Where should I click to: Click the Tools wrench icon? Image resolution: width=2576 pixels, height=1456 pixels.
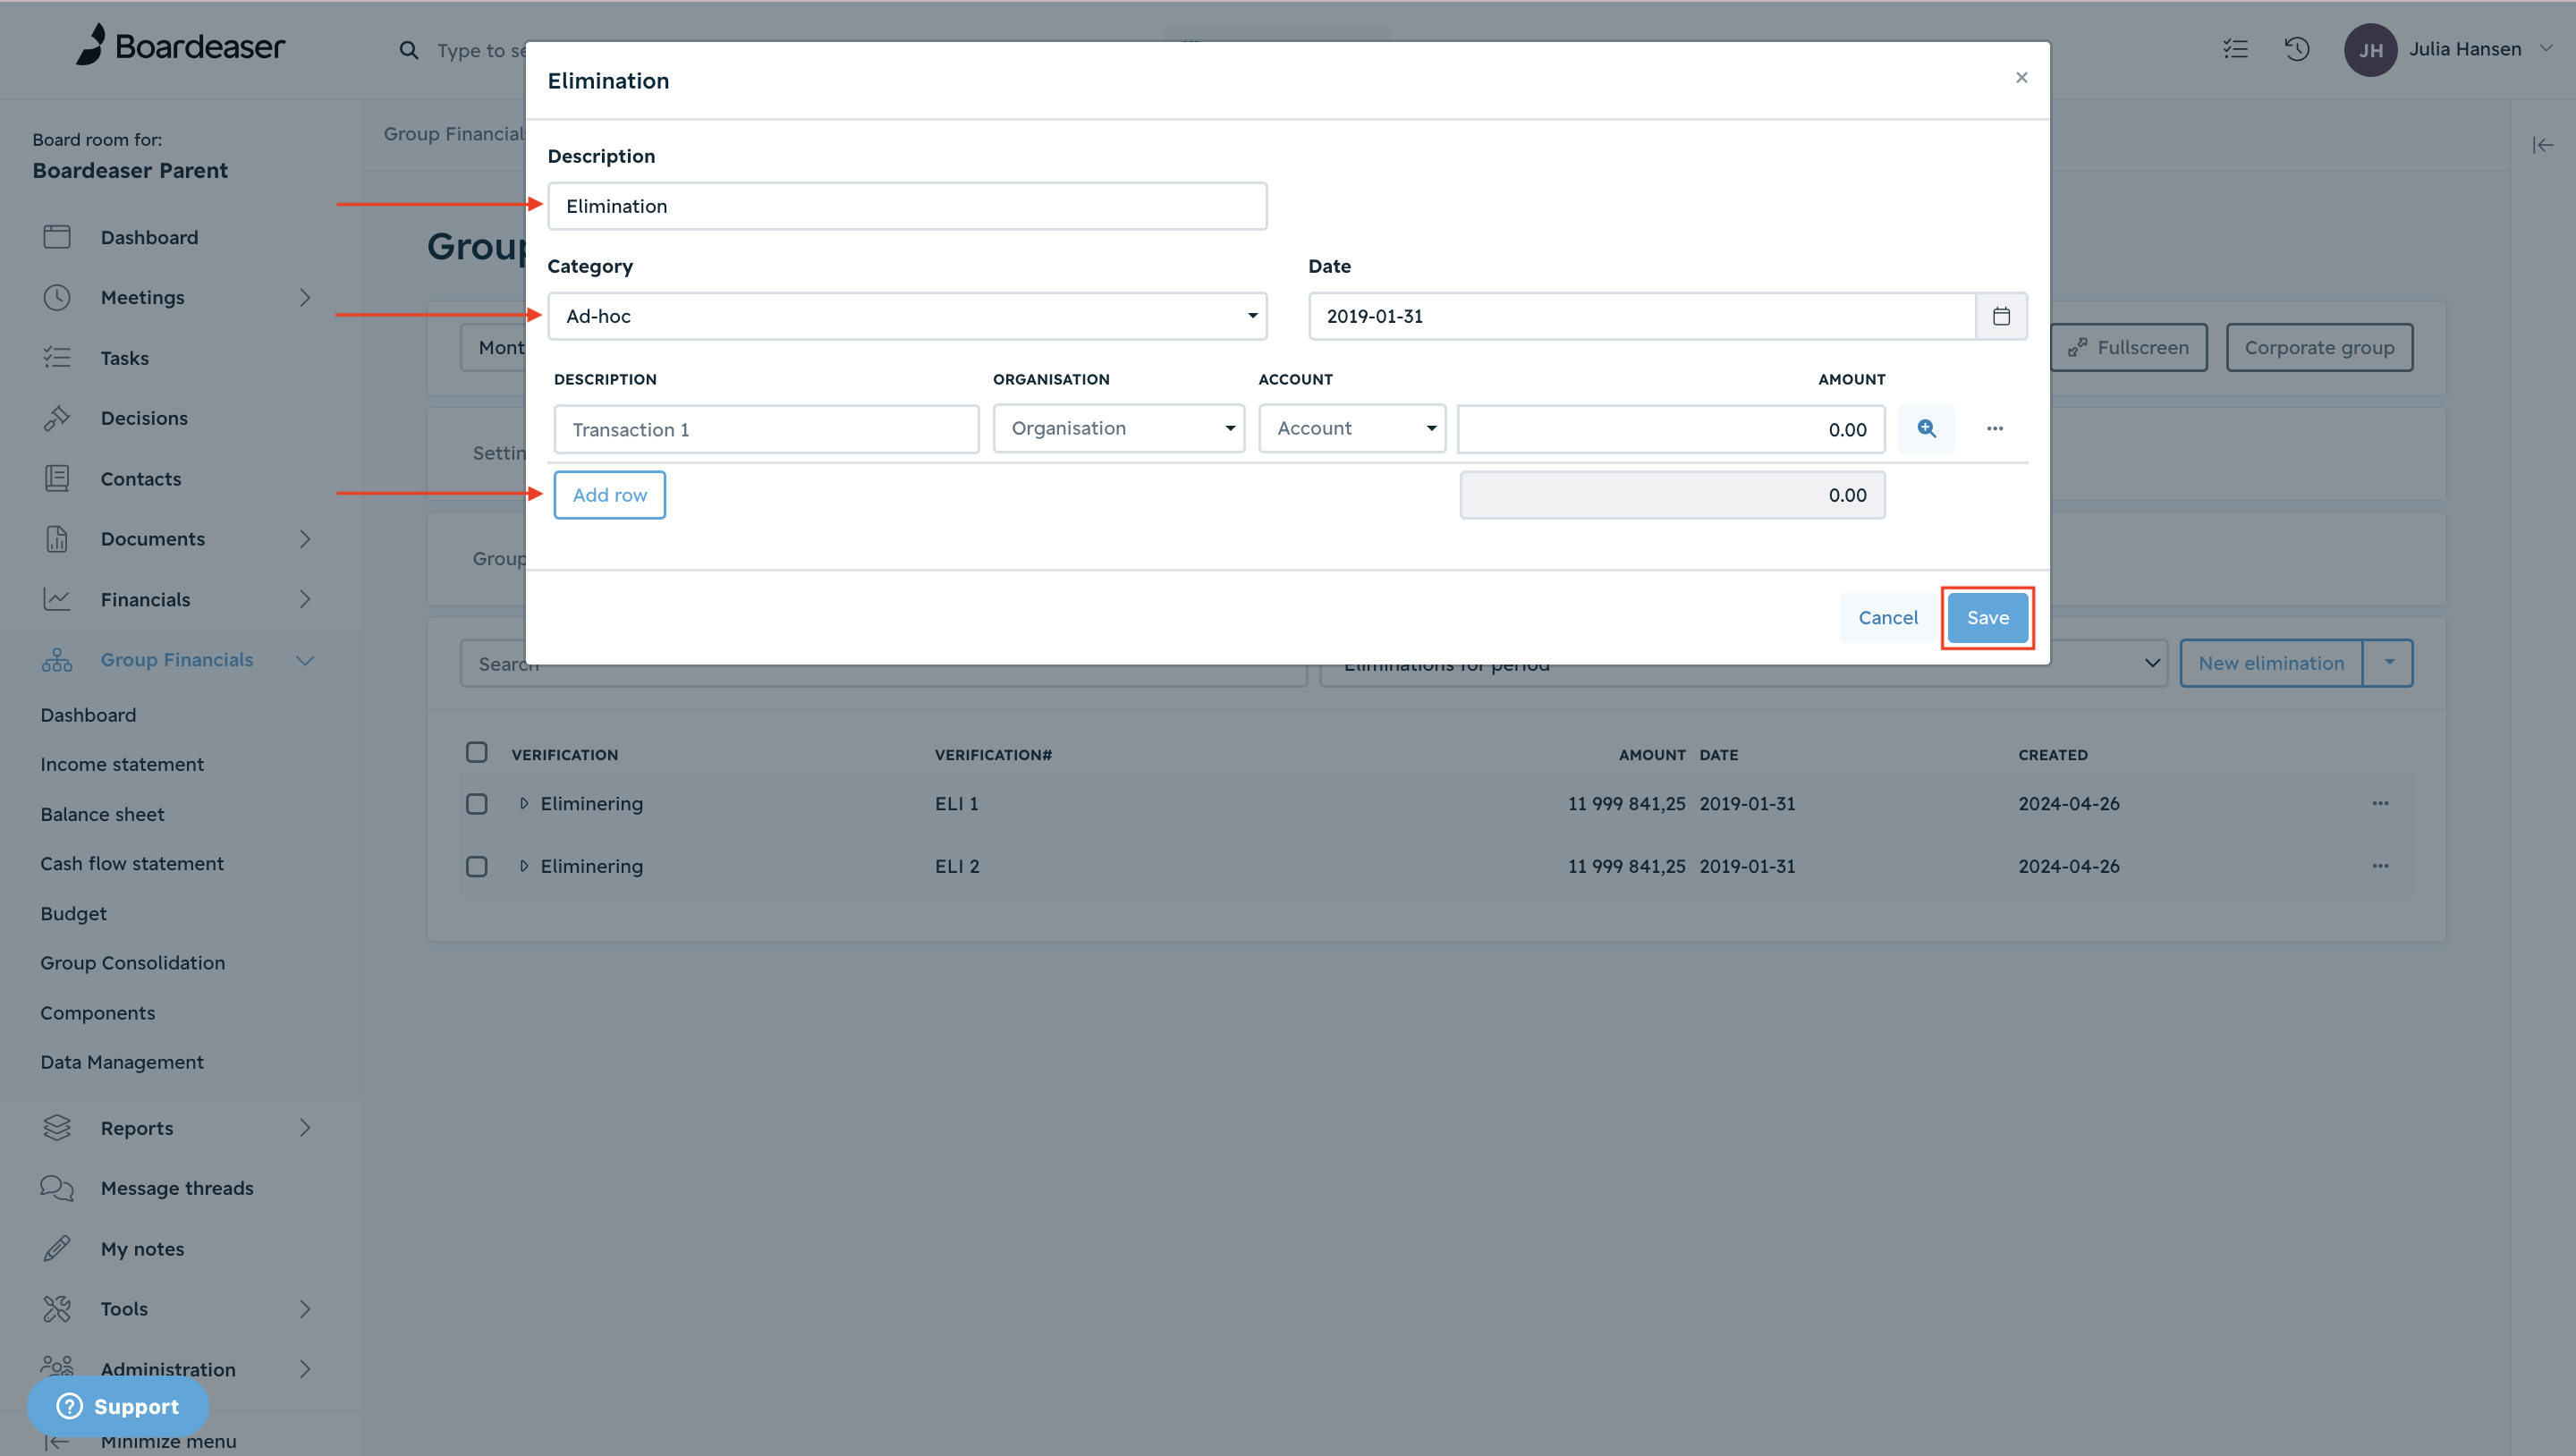click(57, 1309)
